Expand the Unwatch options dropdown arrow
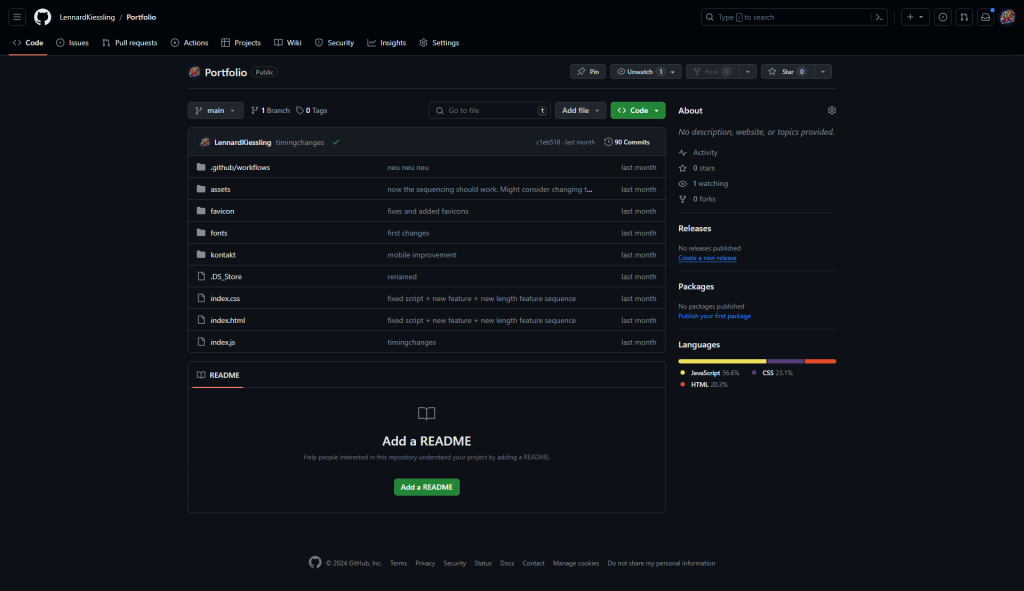The width and height of the screenshot is (1024, 591). point(673,72)
